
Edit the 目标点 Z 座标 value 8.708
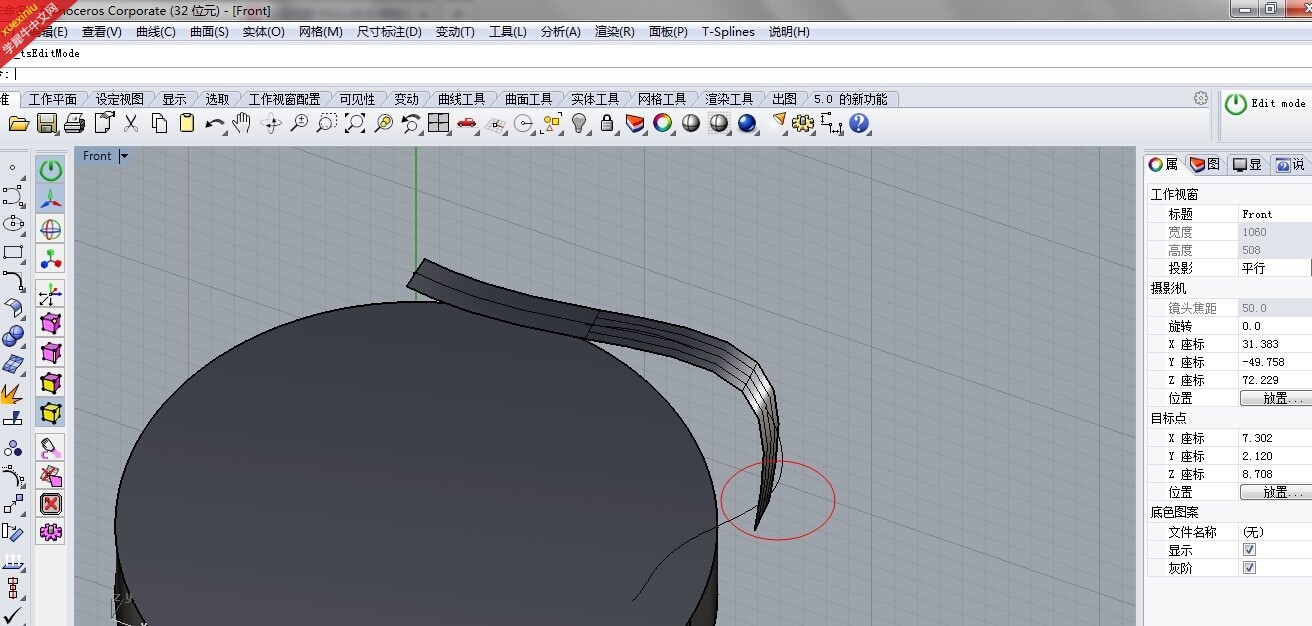coord(1275,474)
